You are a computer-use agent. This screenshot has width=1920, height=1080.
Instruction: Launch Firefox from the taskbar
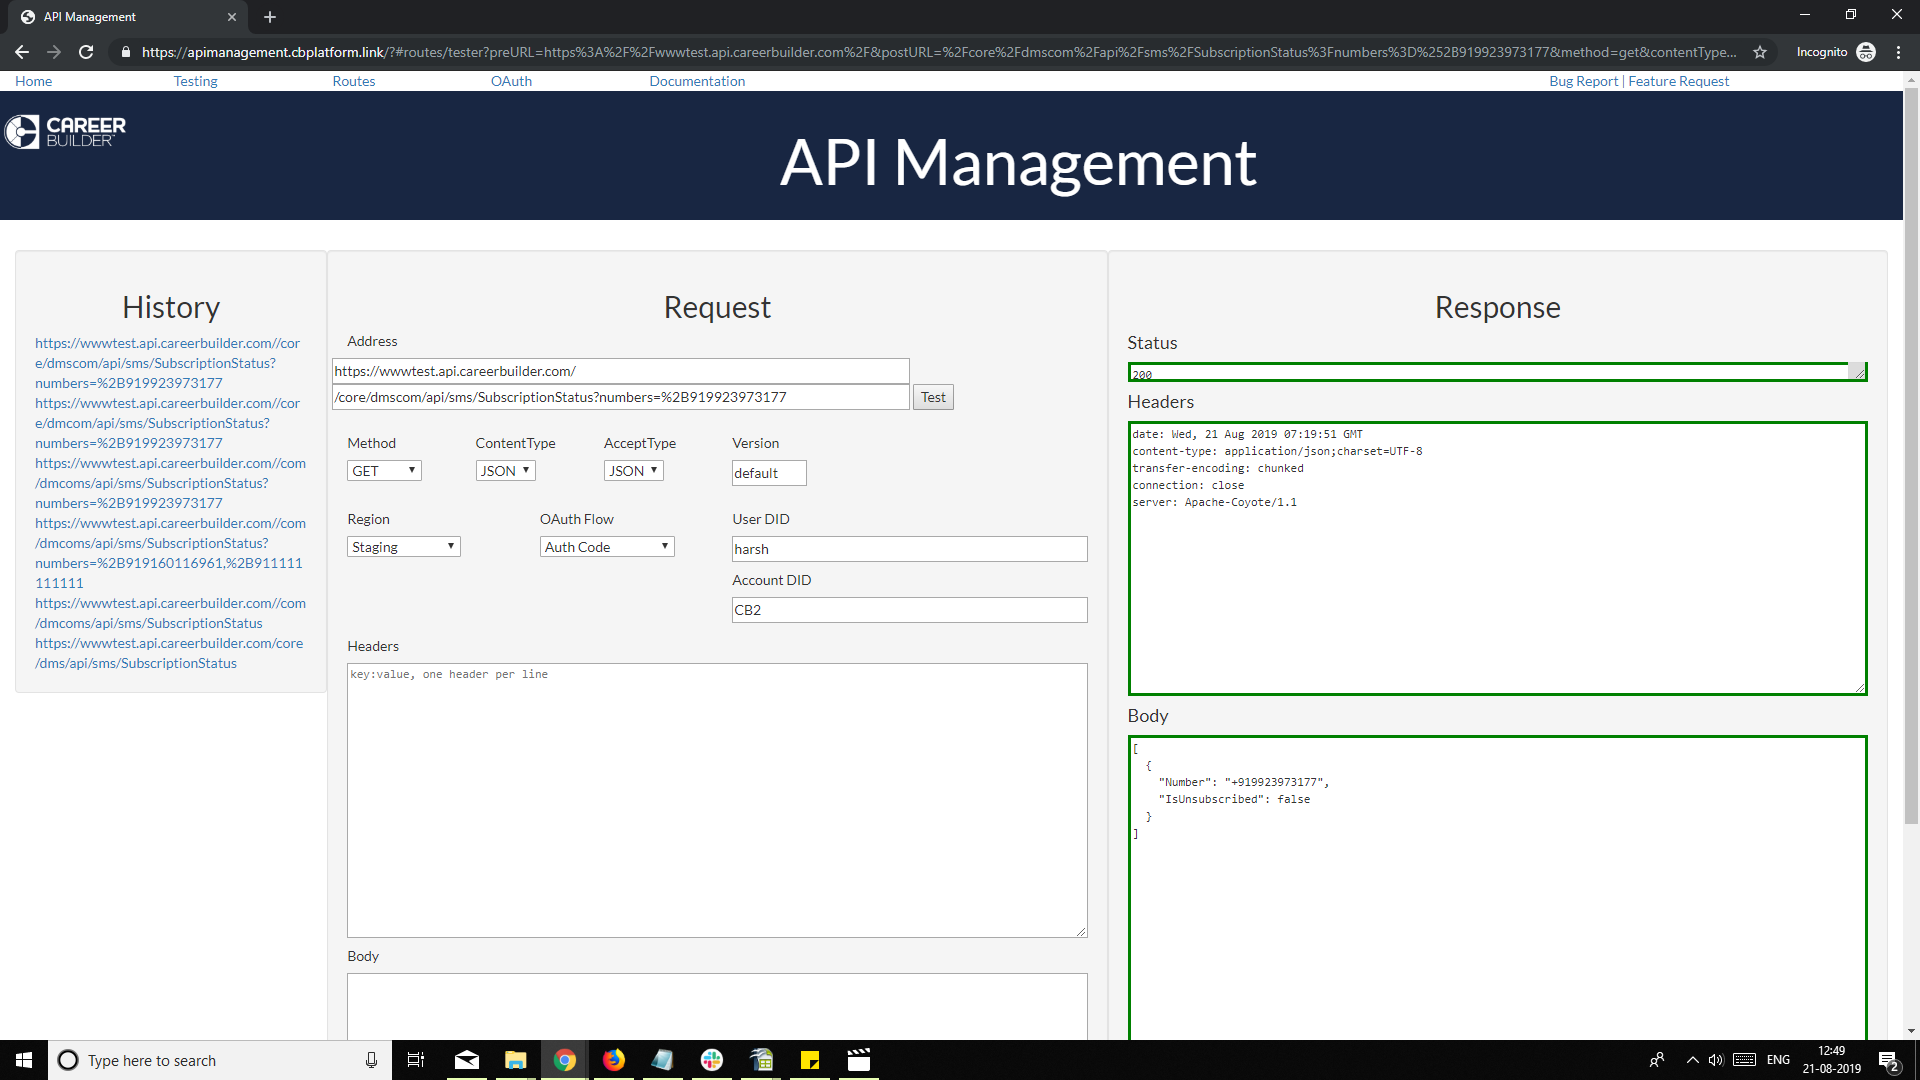[613, 1060]
